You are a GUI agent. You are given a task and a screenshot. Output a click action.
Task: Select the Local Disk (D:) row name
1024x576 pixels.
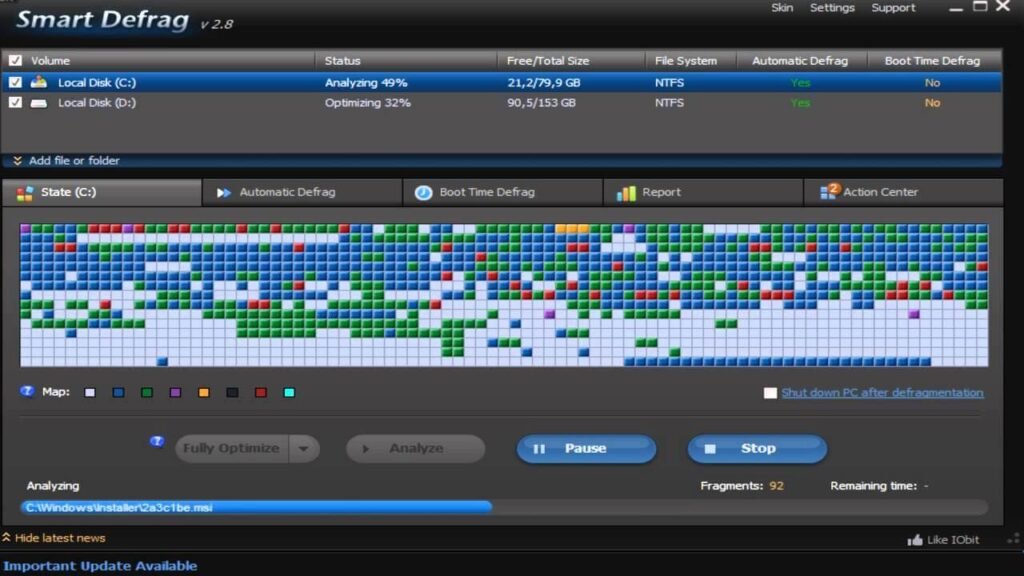click(97, 103)
